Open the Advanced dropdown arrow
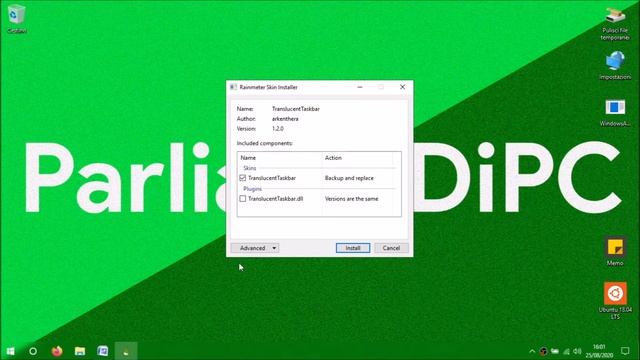The width and height of the screenshot is (640, 360). 274,248
